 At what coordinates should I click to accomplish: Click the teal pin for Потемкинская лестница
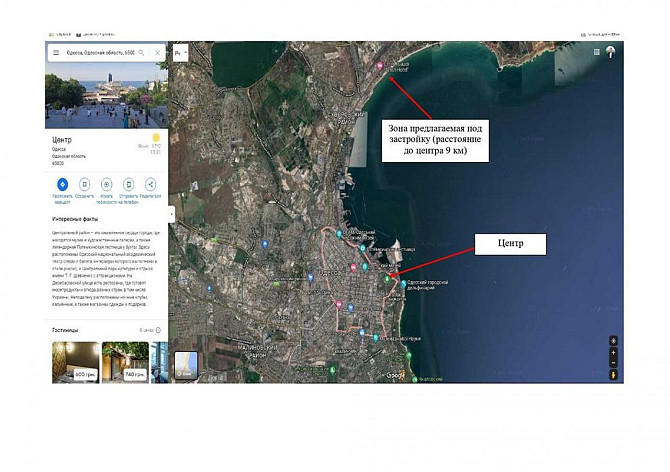click(362, 248)
